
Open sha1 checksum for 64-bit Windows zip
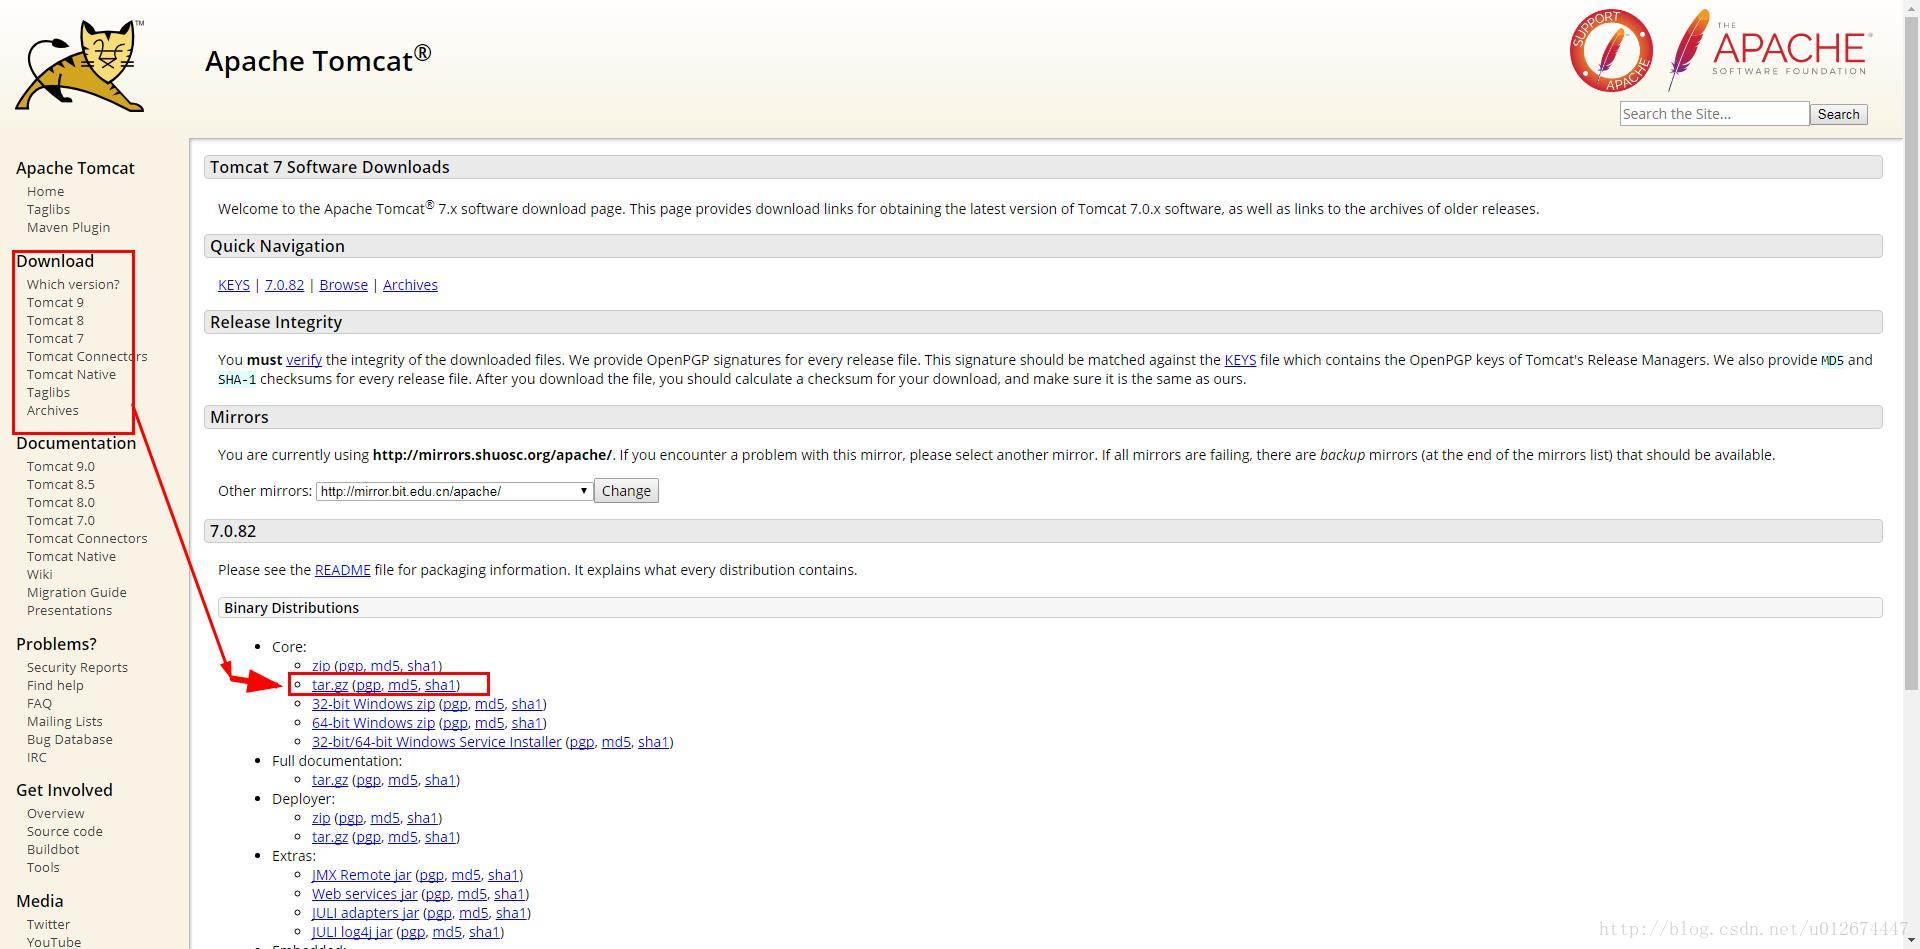[526, 723]
